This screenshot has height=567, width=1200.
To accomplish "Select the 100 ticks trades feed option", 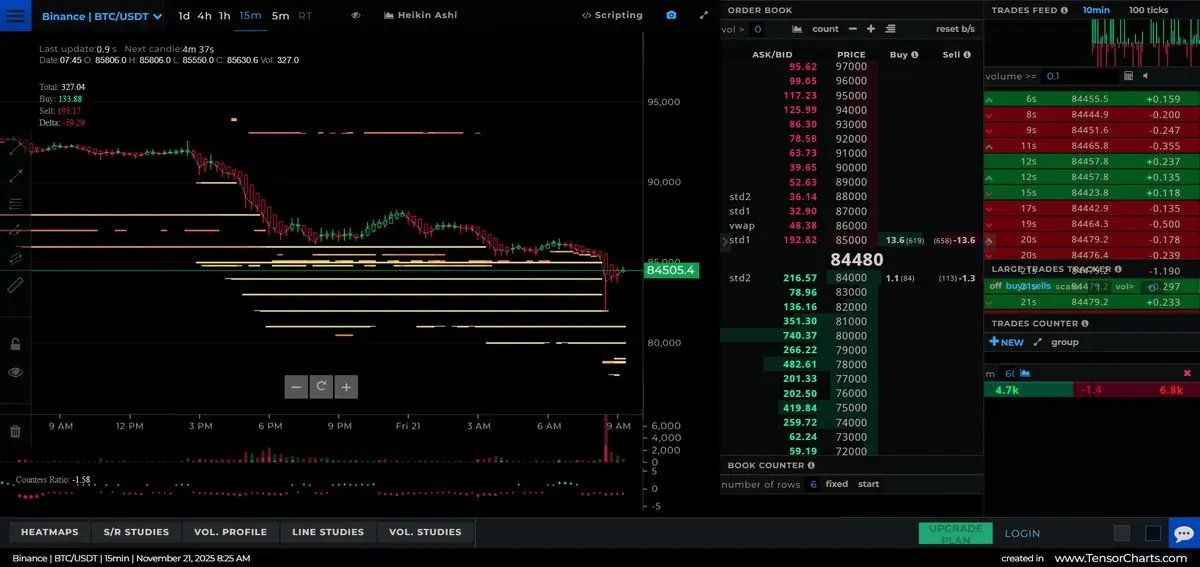I will 1148,10.
